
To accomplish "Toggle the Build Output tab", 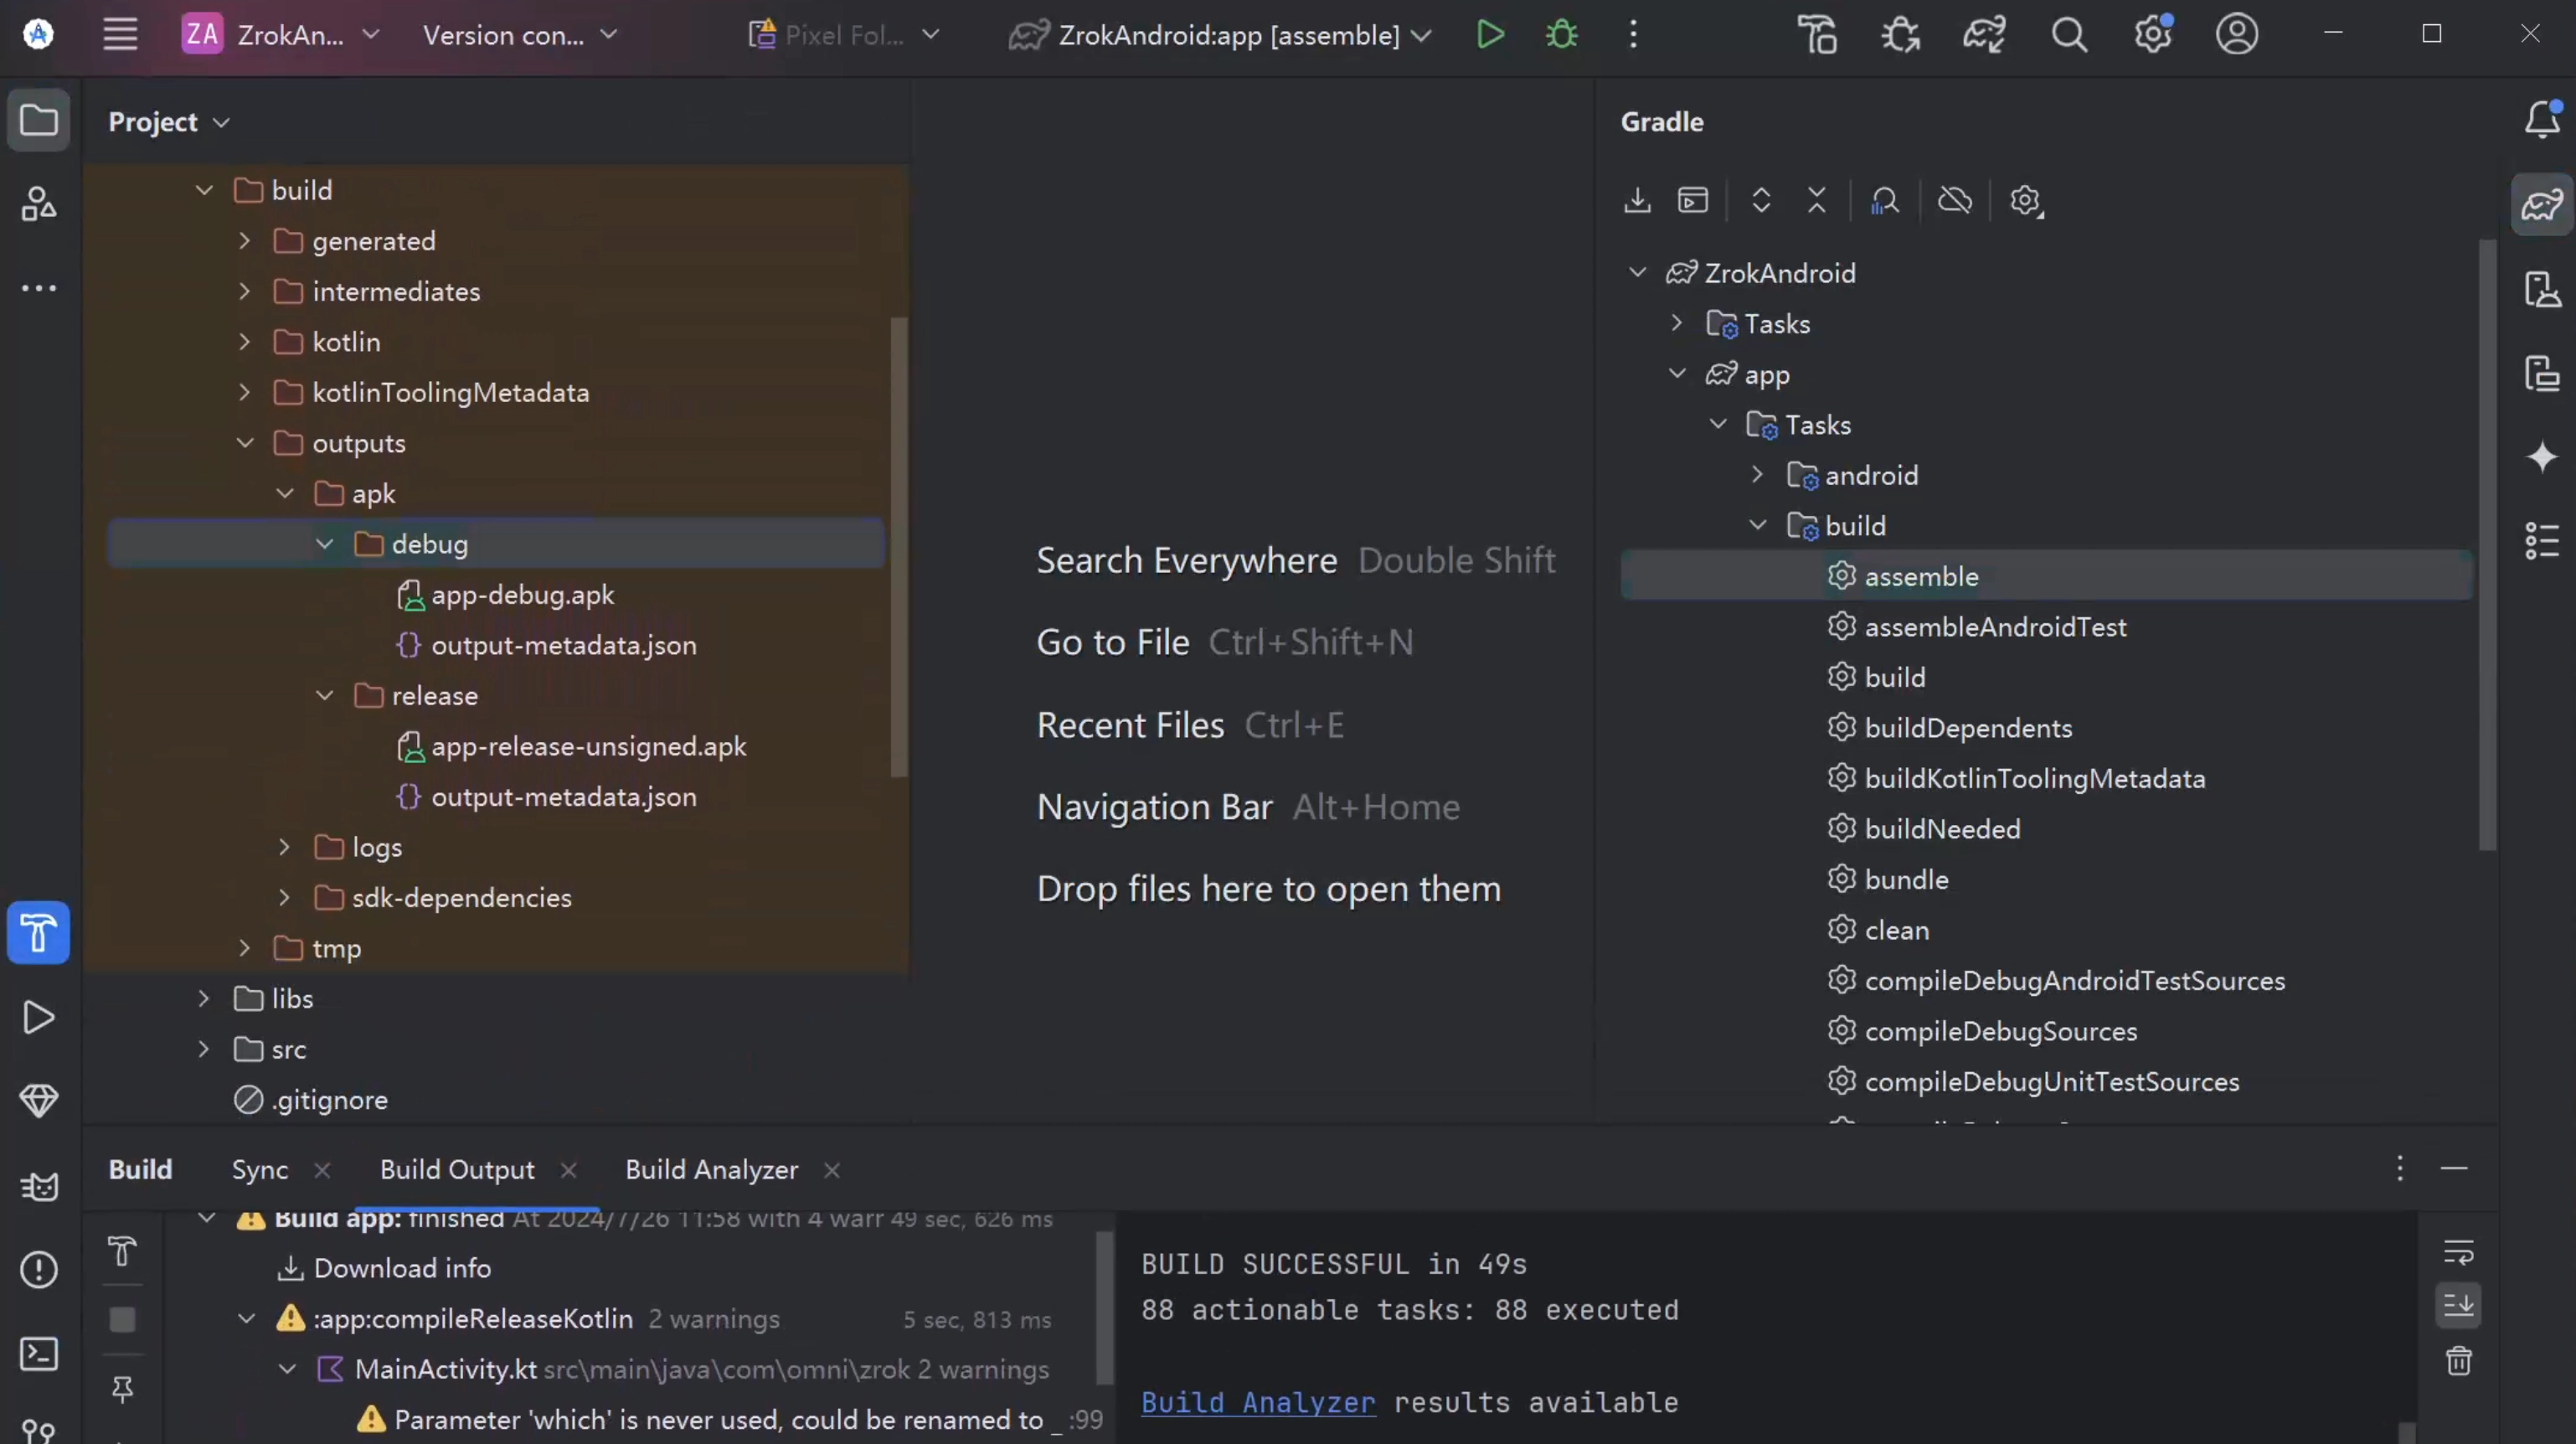I will 456,1168.
